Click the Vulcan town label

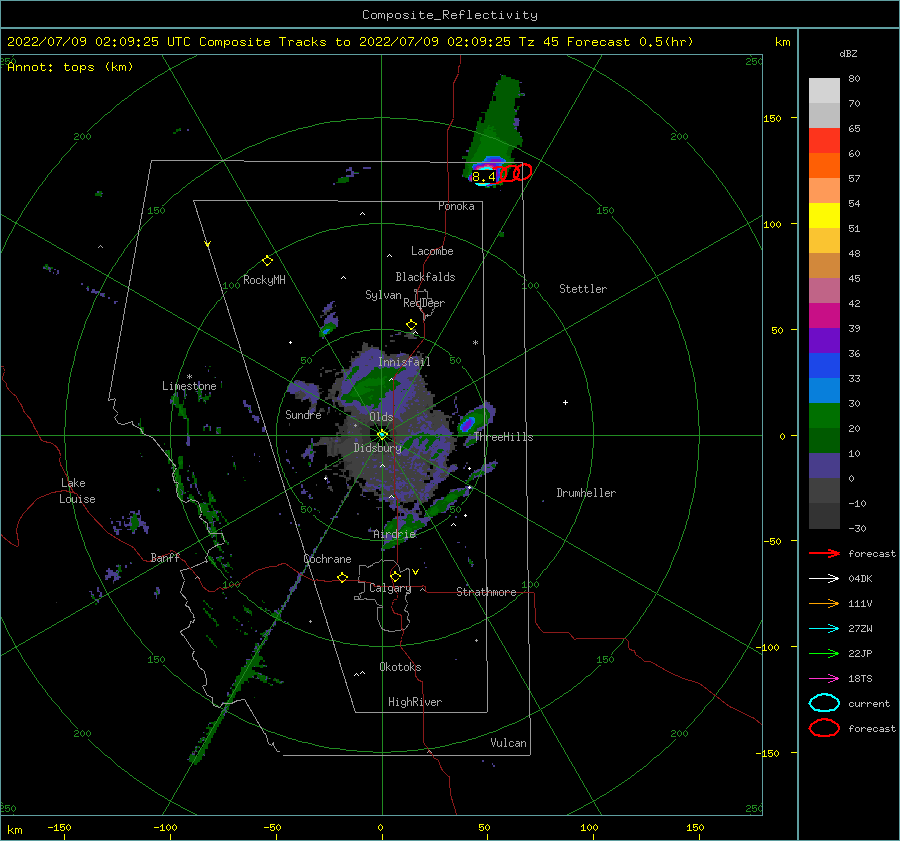(508, 743)
